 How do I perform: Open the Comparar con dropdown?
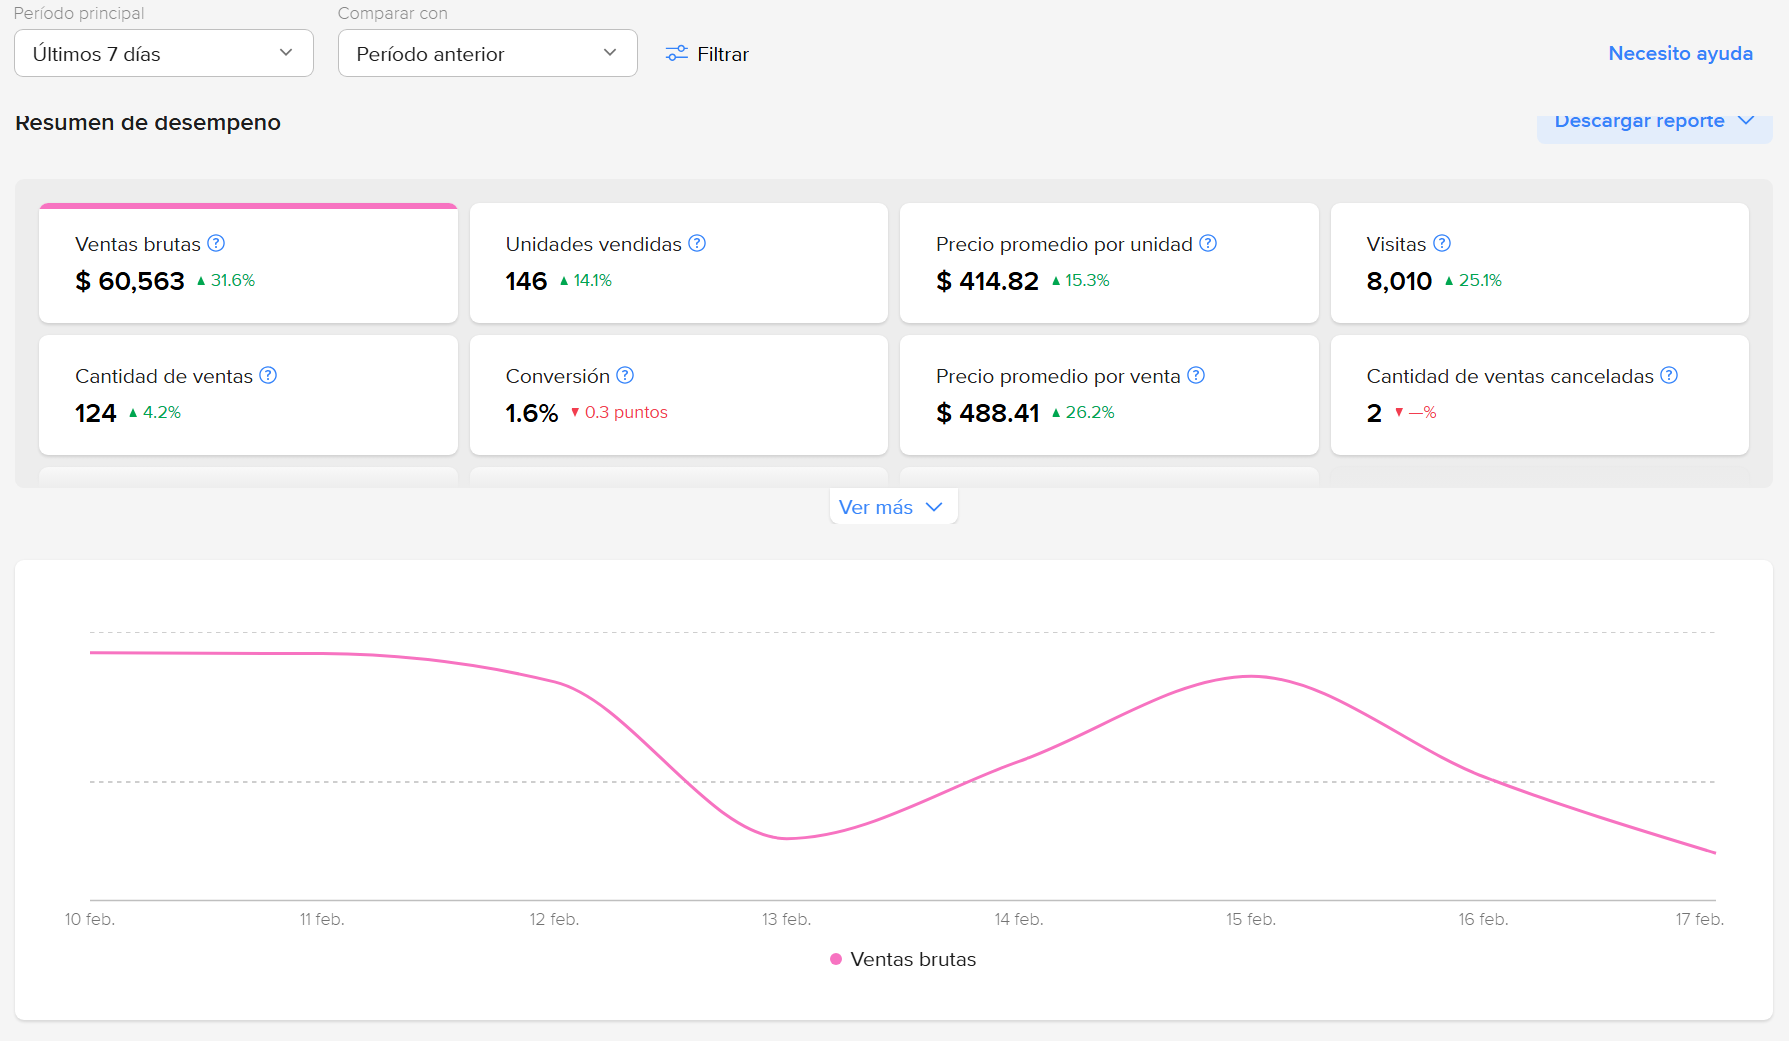(487, 53)
